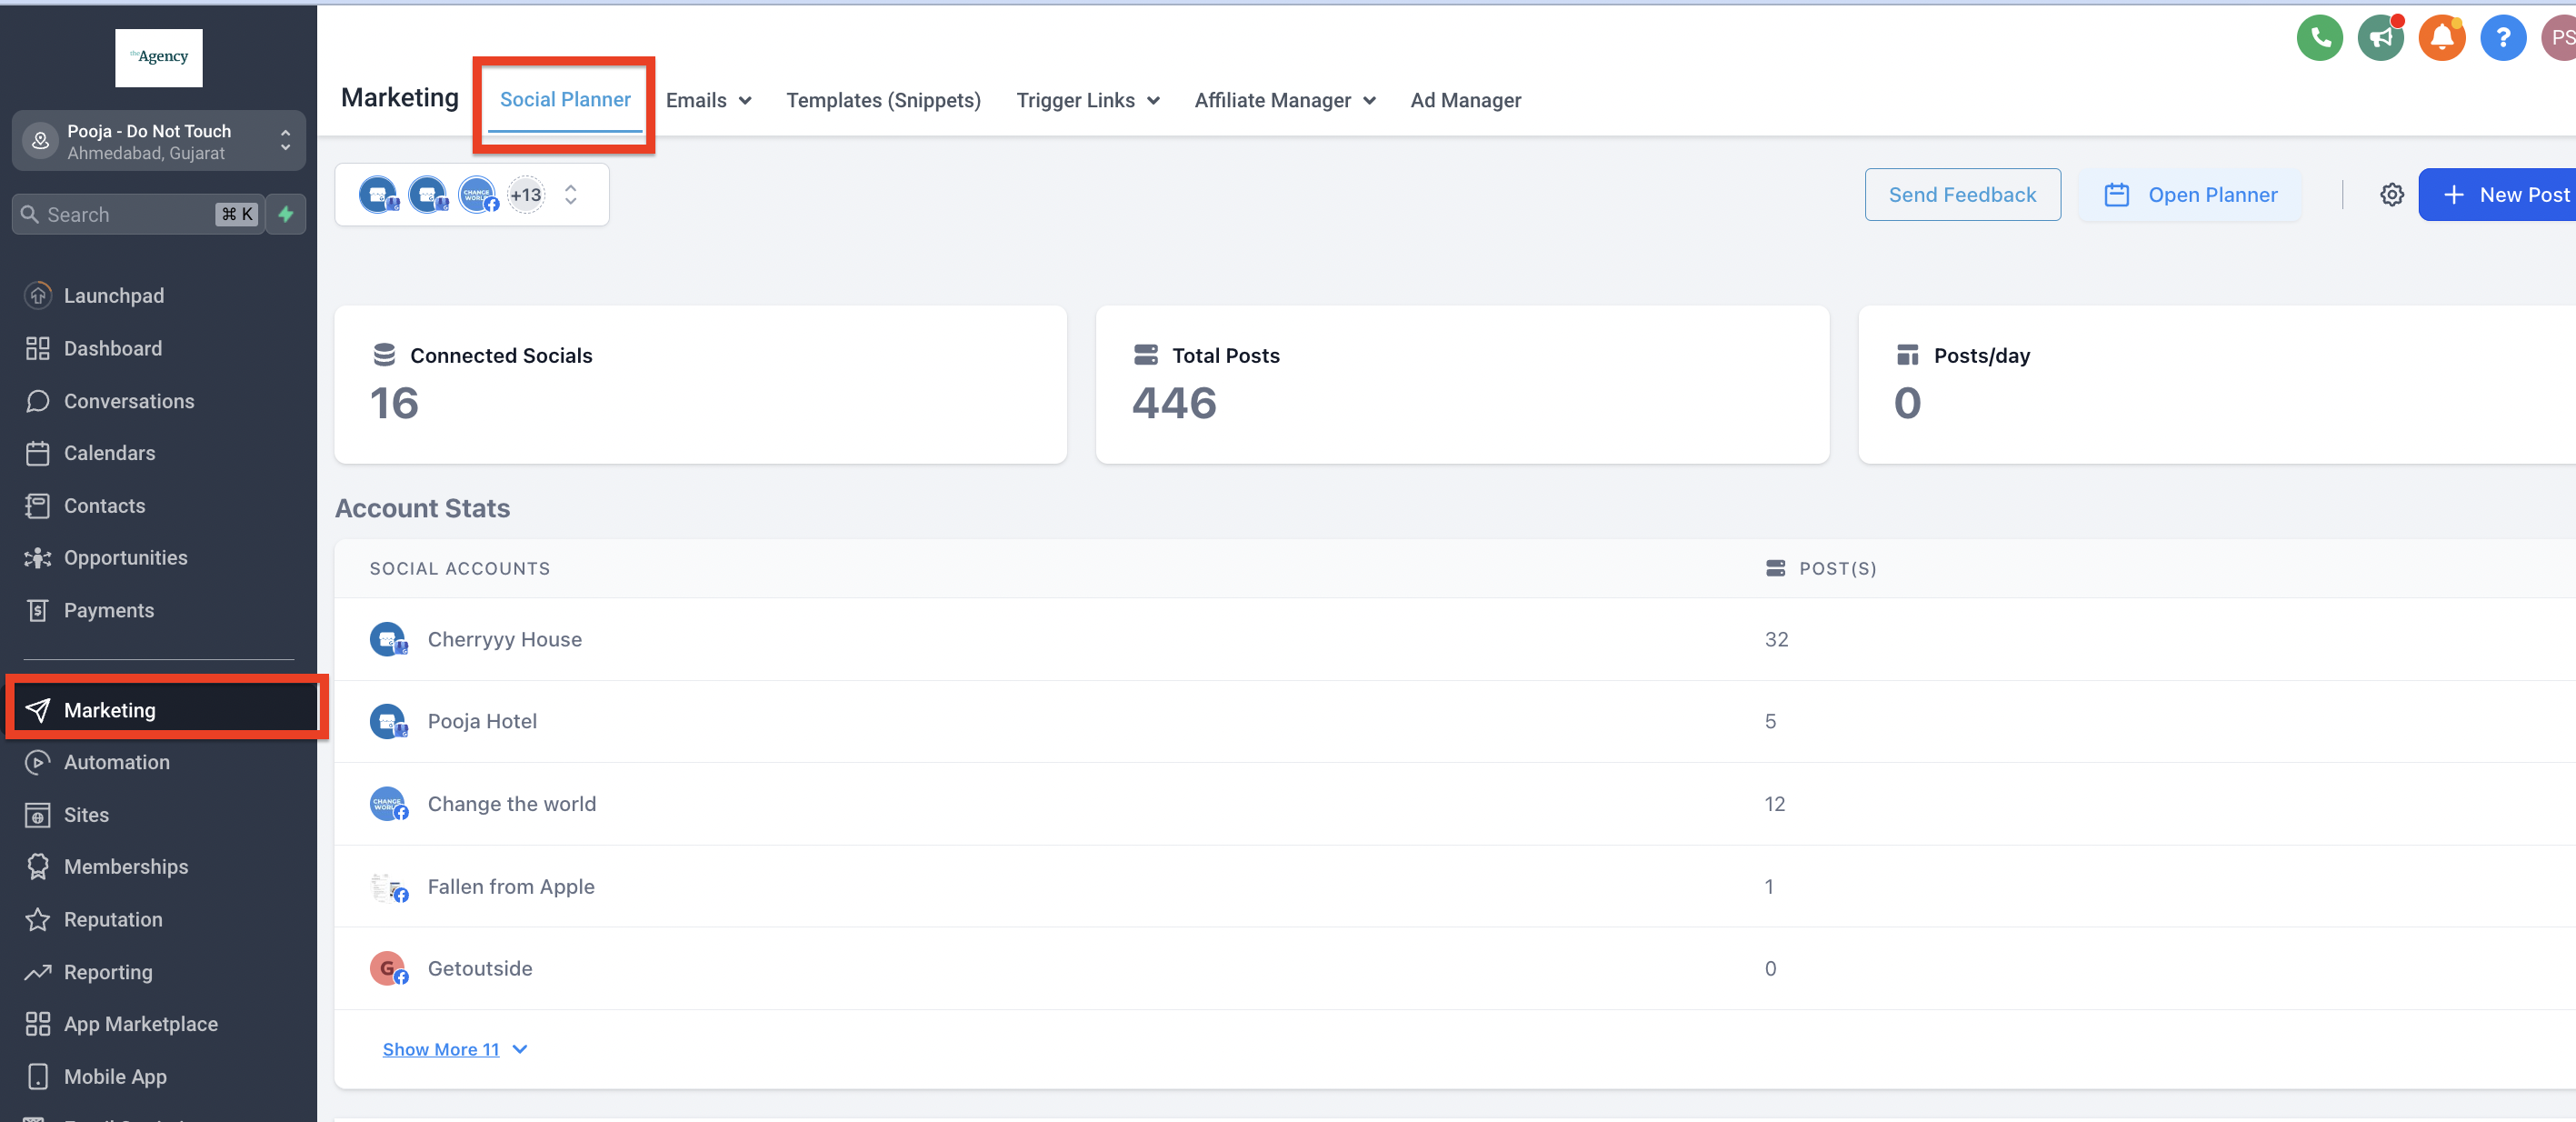Expand the Trigger Links dropdown
Screen dimensions: 2576x1122
point(1087,100)
